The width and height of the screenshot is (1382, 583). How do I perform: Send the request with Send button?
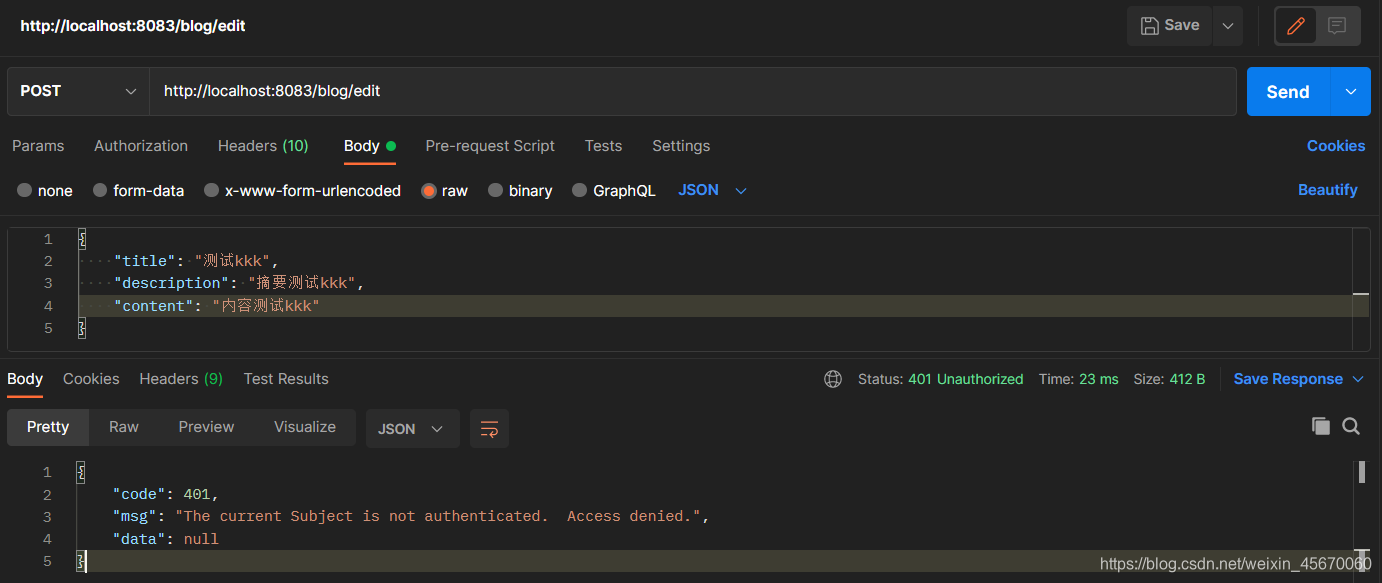pyautogui.click(x=1288, y=91)
